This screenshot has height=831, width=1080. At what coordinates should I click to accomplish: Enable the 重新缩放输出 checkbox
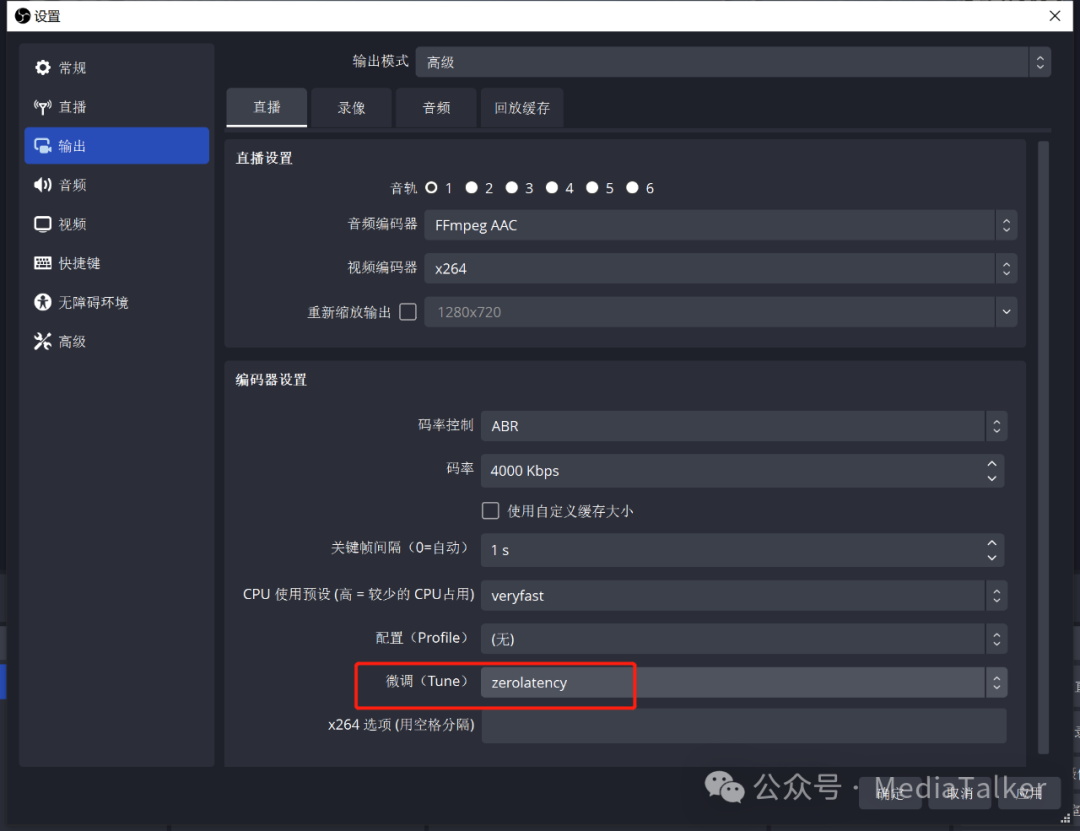click(x=408, y=312)
